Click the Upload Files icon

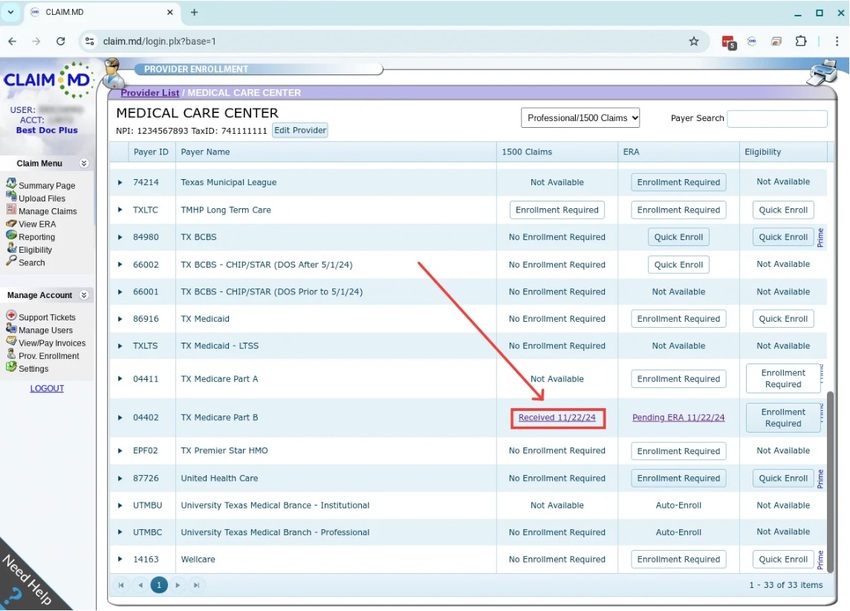click(11, 197)
